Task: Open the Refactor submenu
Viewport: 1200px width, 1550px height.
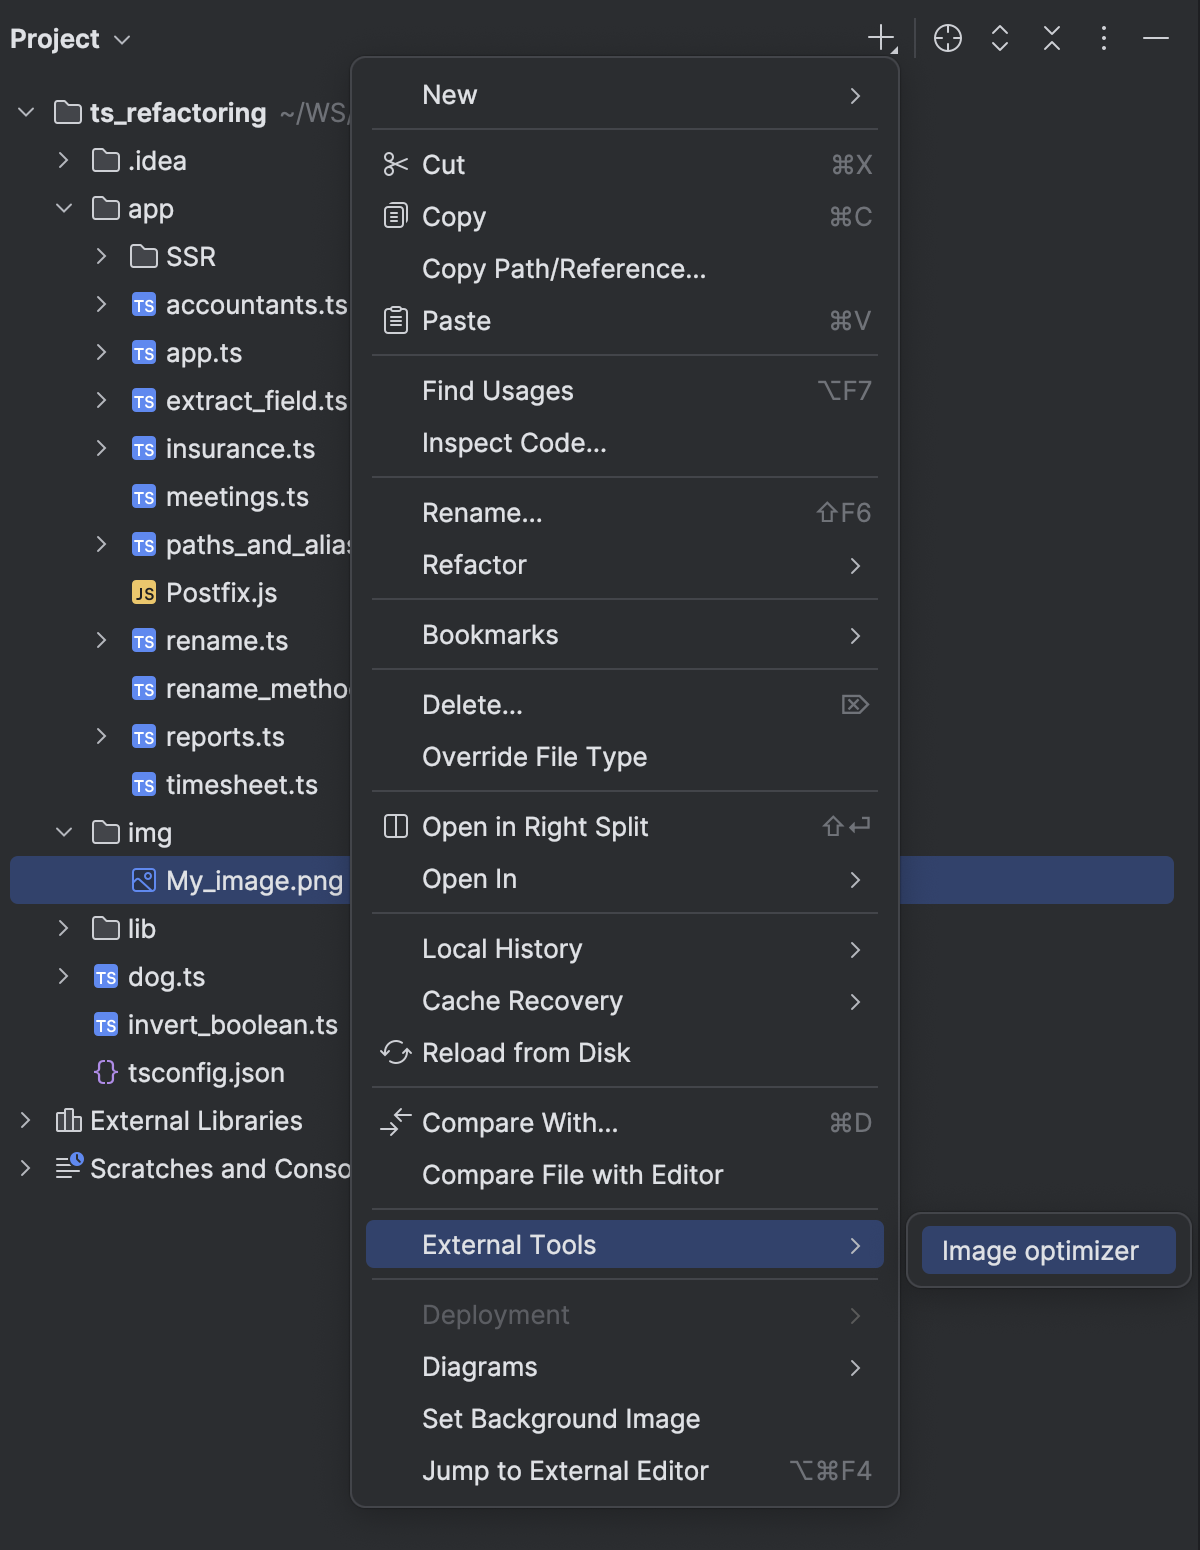Action: click(x=474, y=565)
